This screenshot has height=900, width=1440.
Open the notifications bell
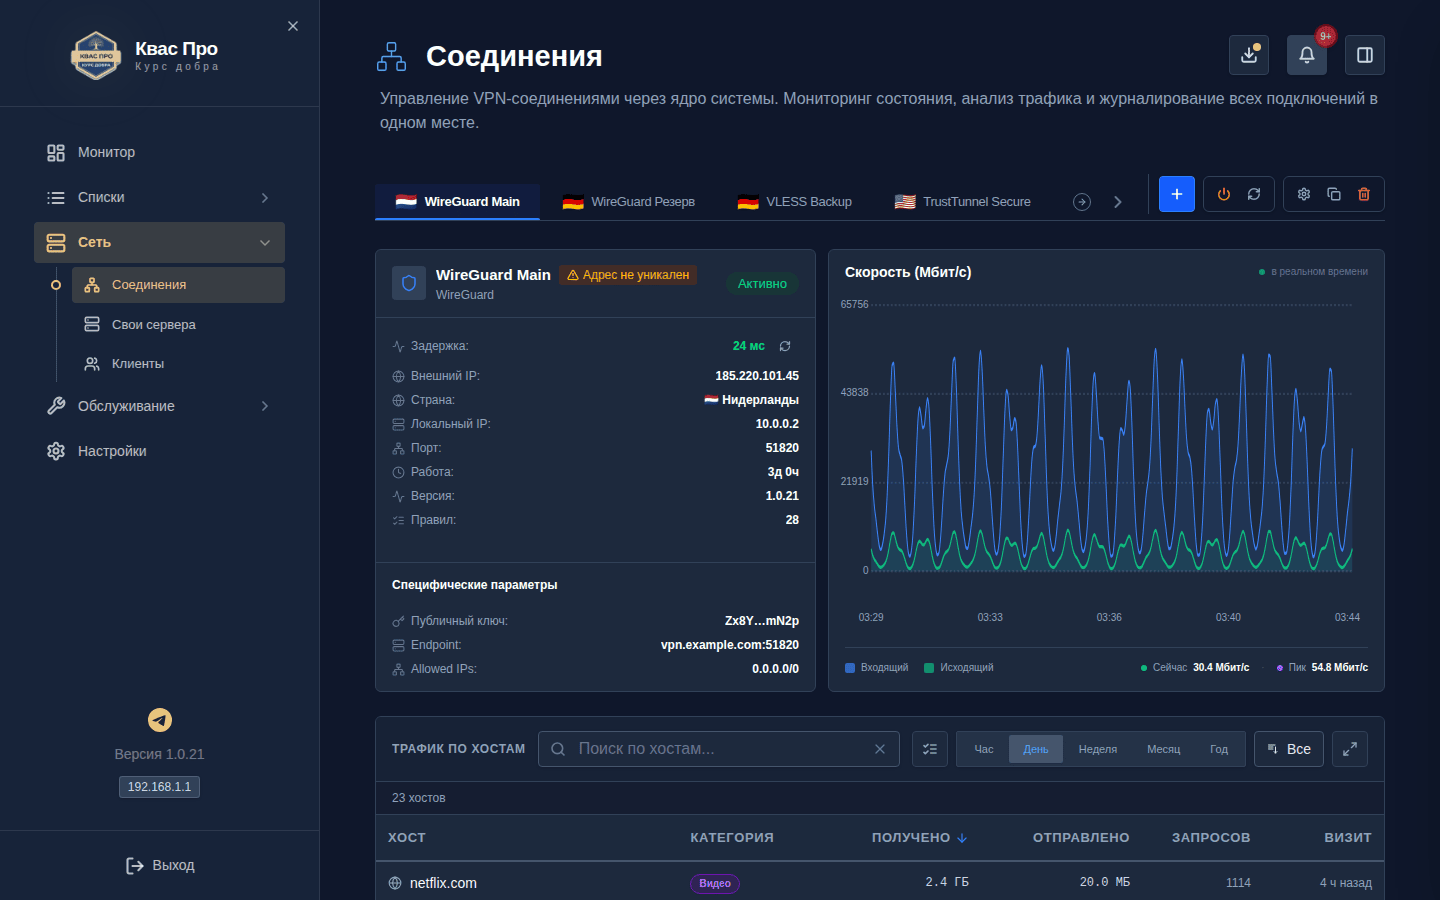[x=1307, y=55]
